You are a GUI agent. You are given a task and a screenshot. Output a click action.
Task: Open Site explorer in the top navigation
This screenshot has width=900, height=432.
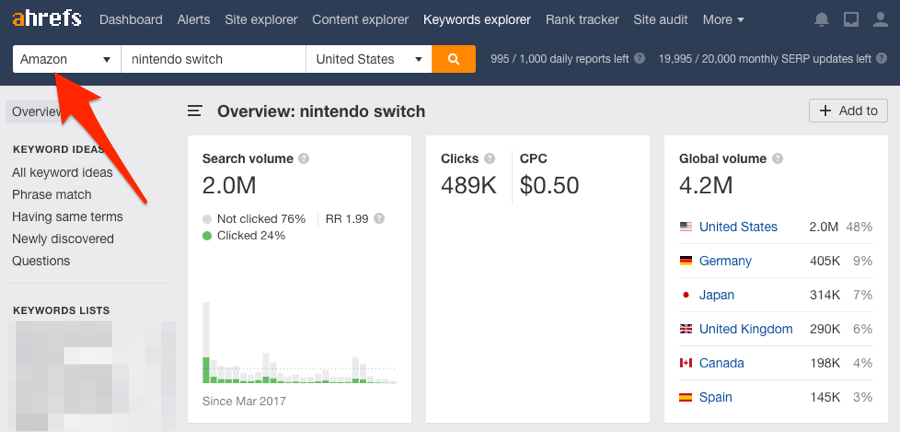(261, 20)
